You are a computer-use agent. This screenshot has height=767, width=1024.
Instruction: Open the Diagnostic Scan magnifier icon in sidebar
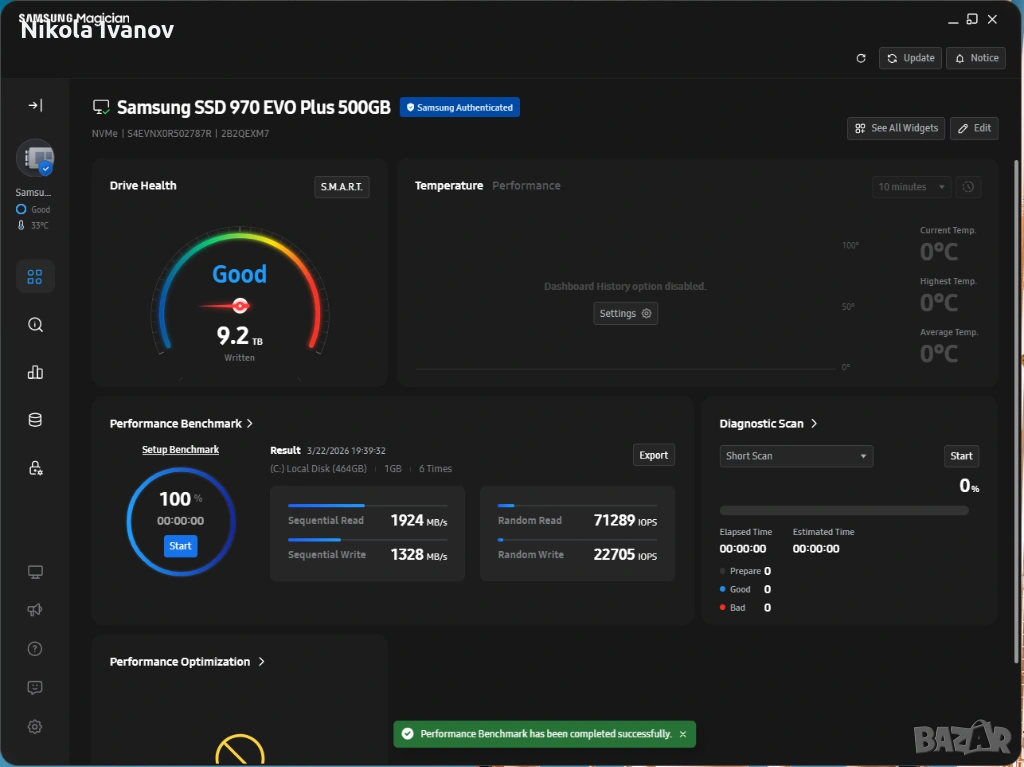pos(35,325)
